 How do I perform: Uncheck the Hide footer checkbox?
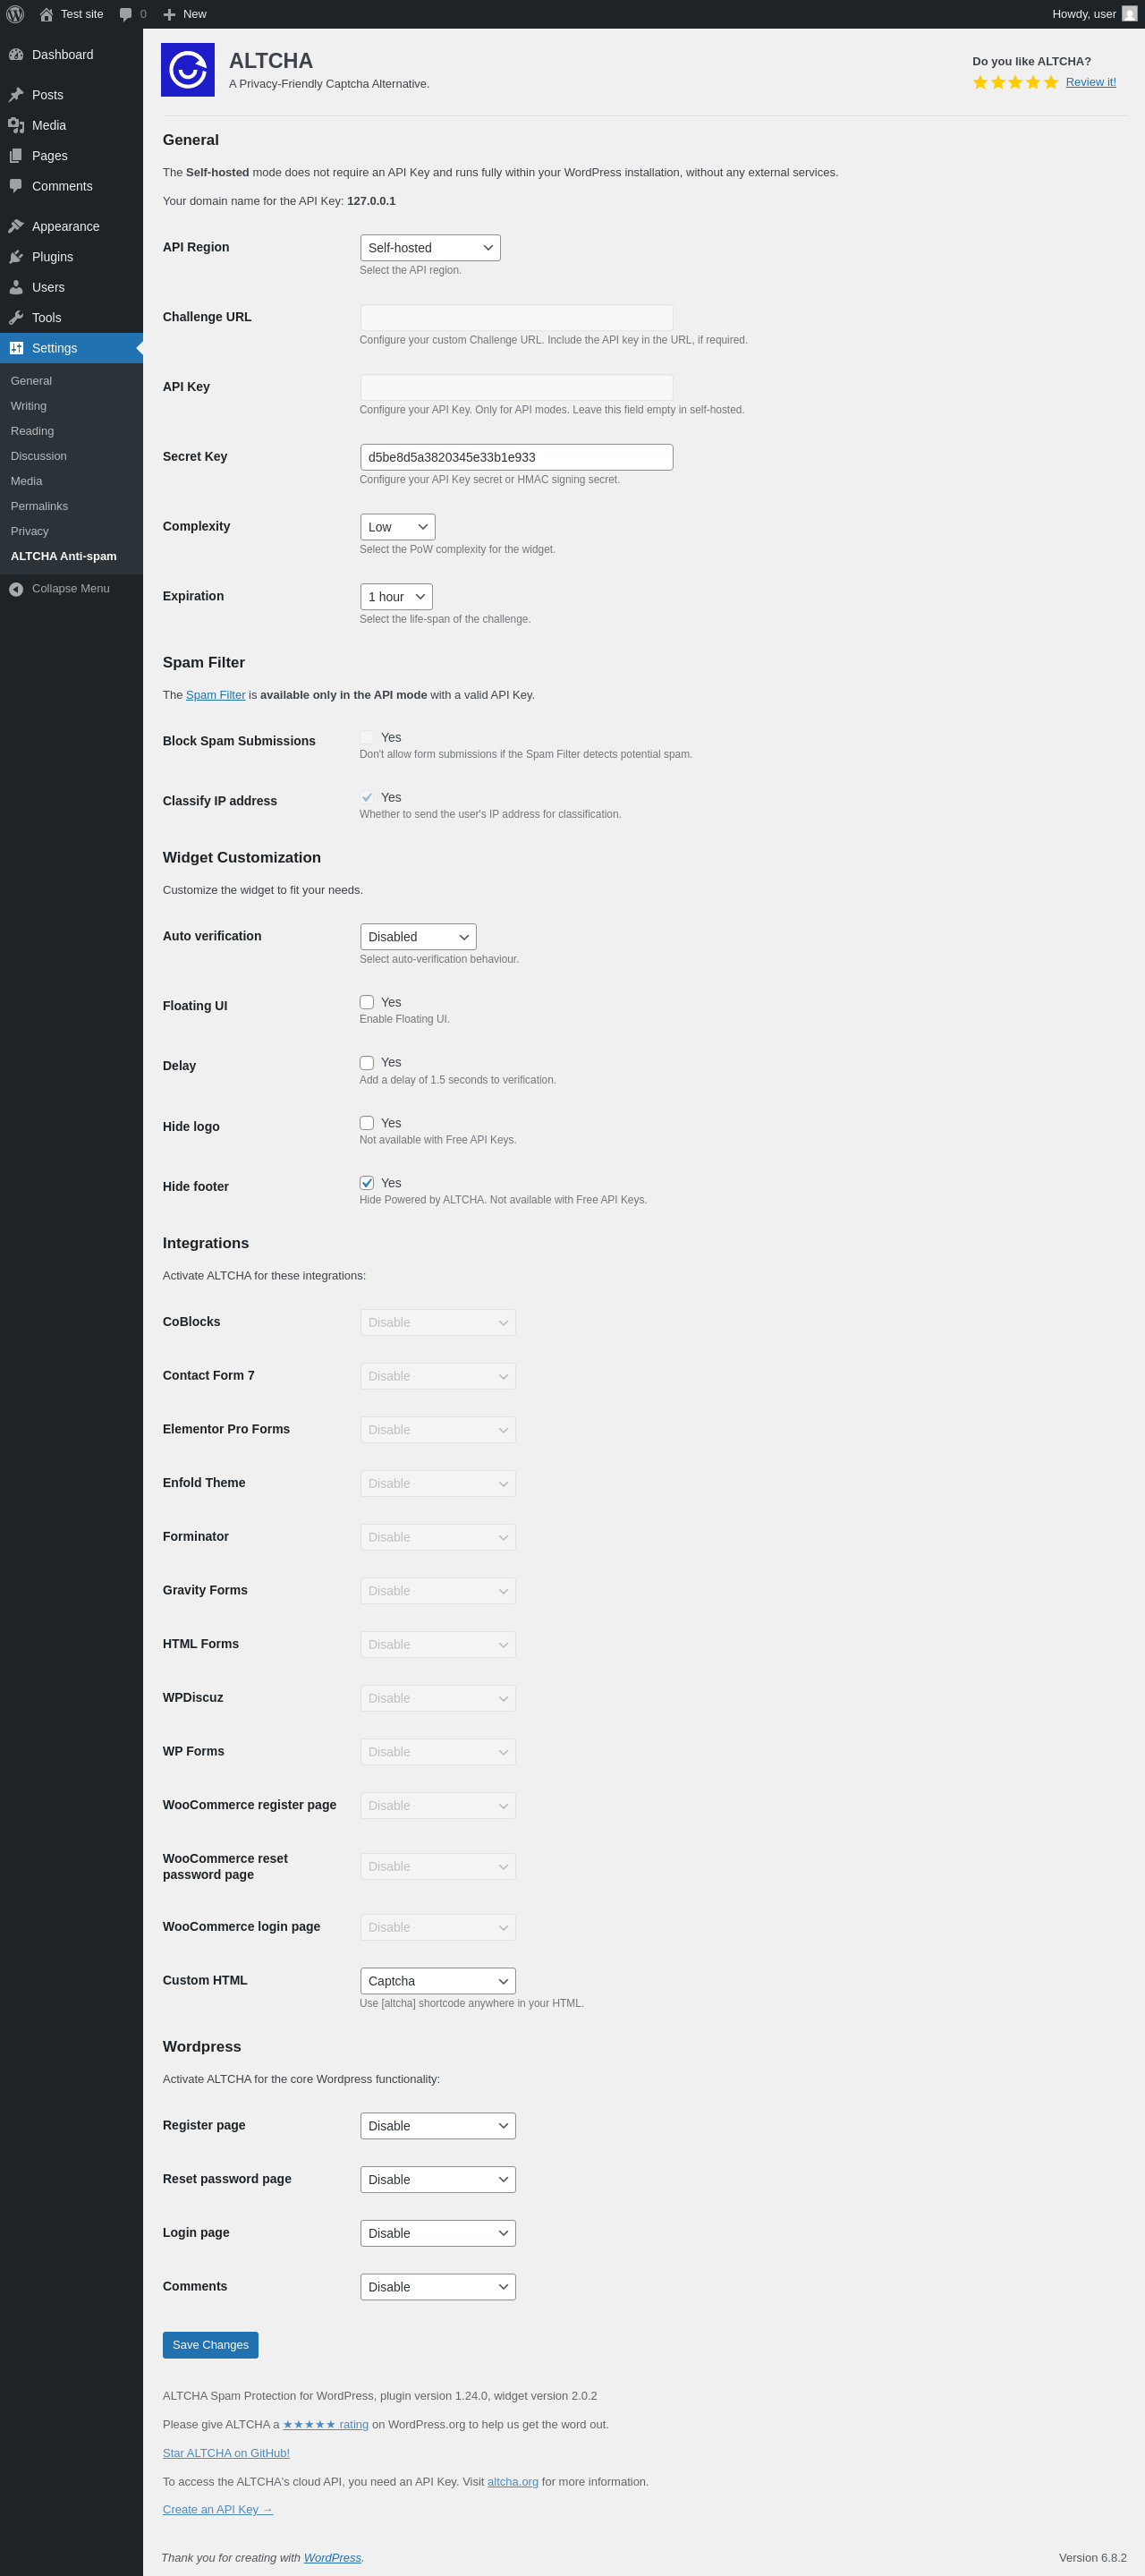367,1183
